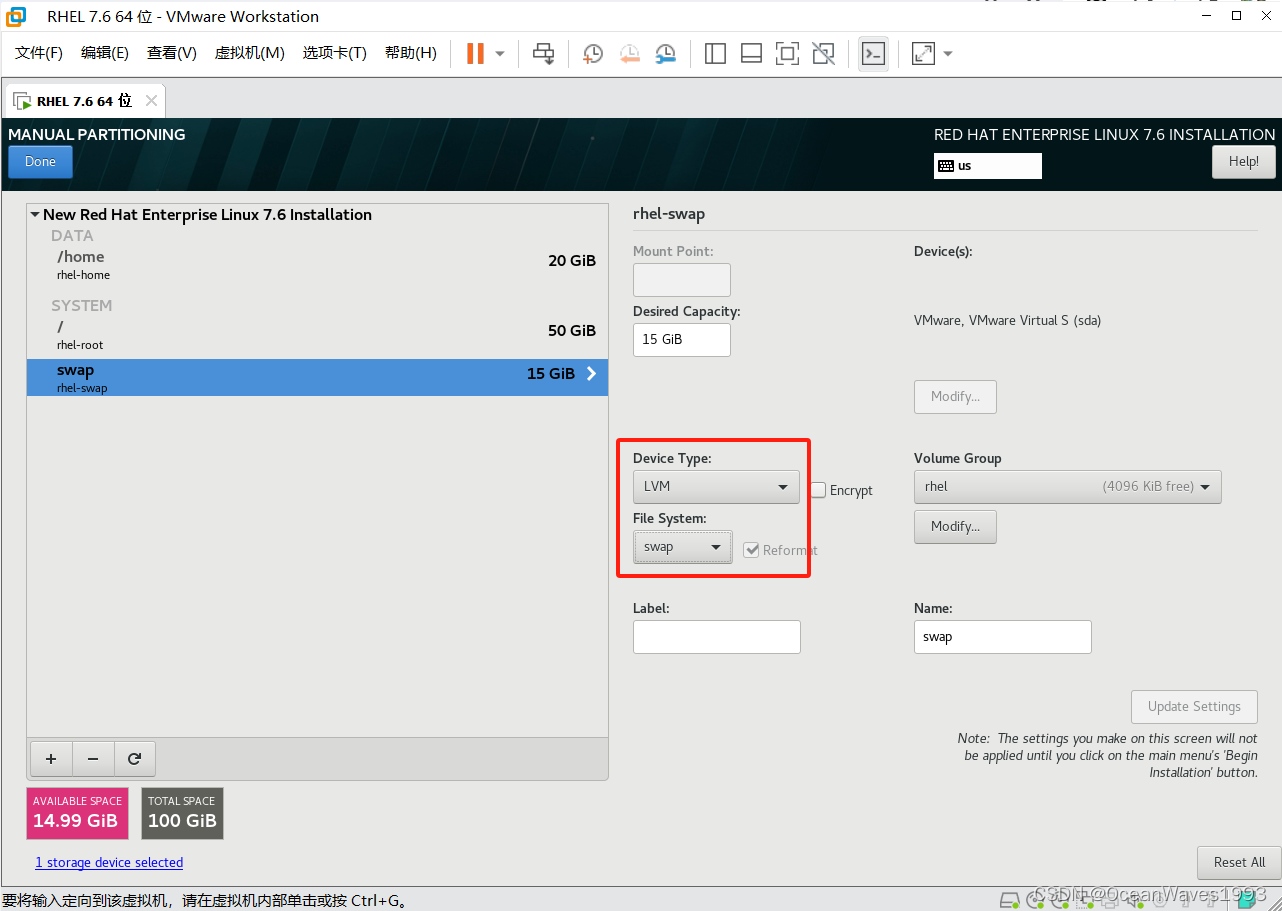Image resolution: width=1282 pixels, height=911 pixels.
Task: Reload storage configuration from disk
Action: tap(134, 759)
